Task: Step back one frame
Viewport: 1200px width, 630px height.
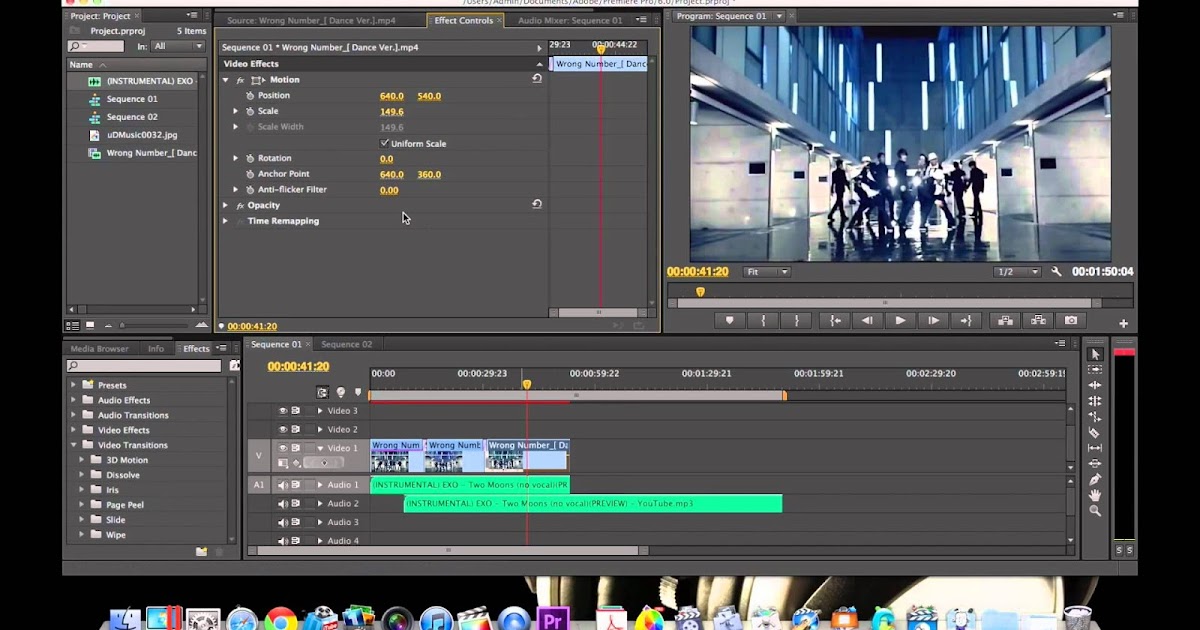Action: click(x=867, y=320)
